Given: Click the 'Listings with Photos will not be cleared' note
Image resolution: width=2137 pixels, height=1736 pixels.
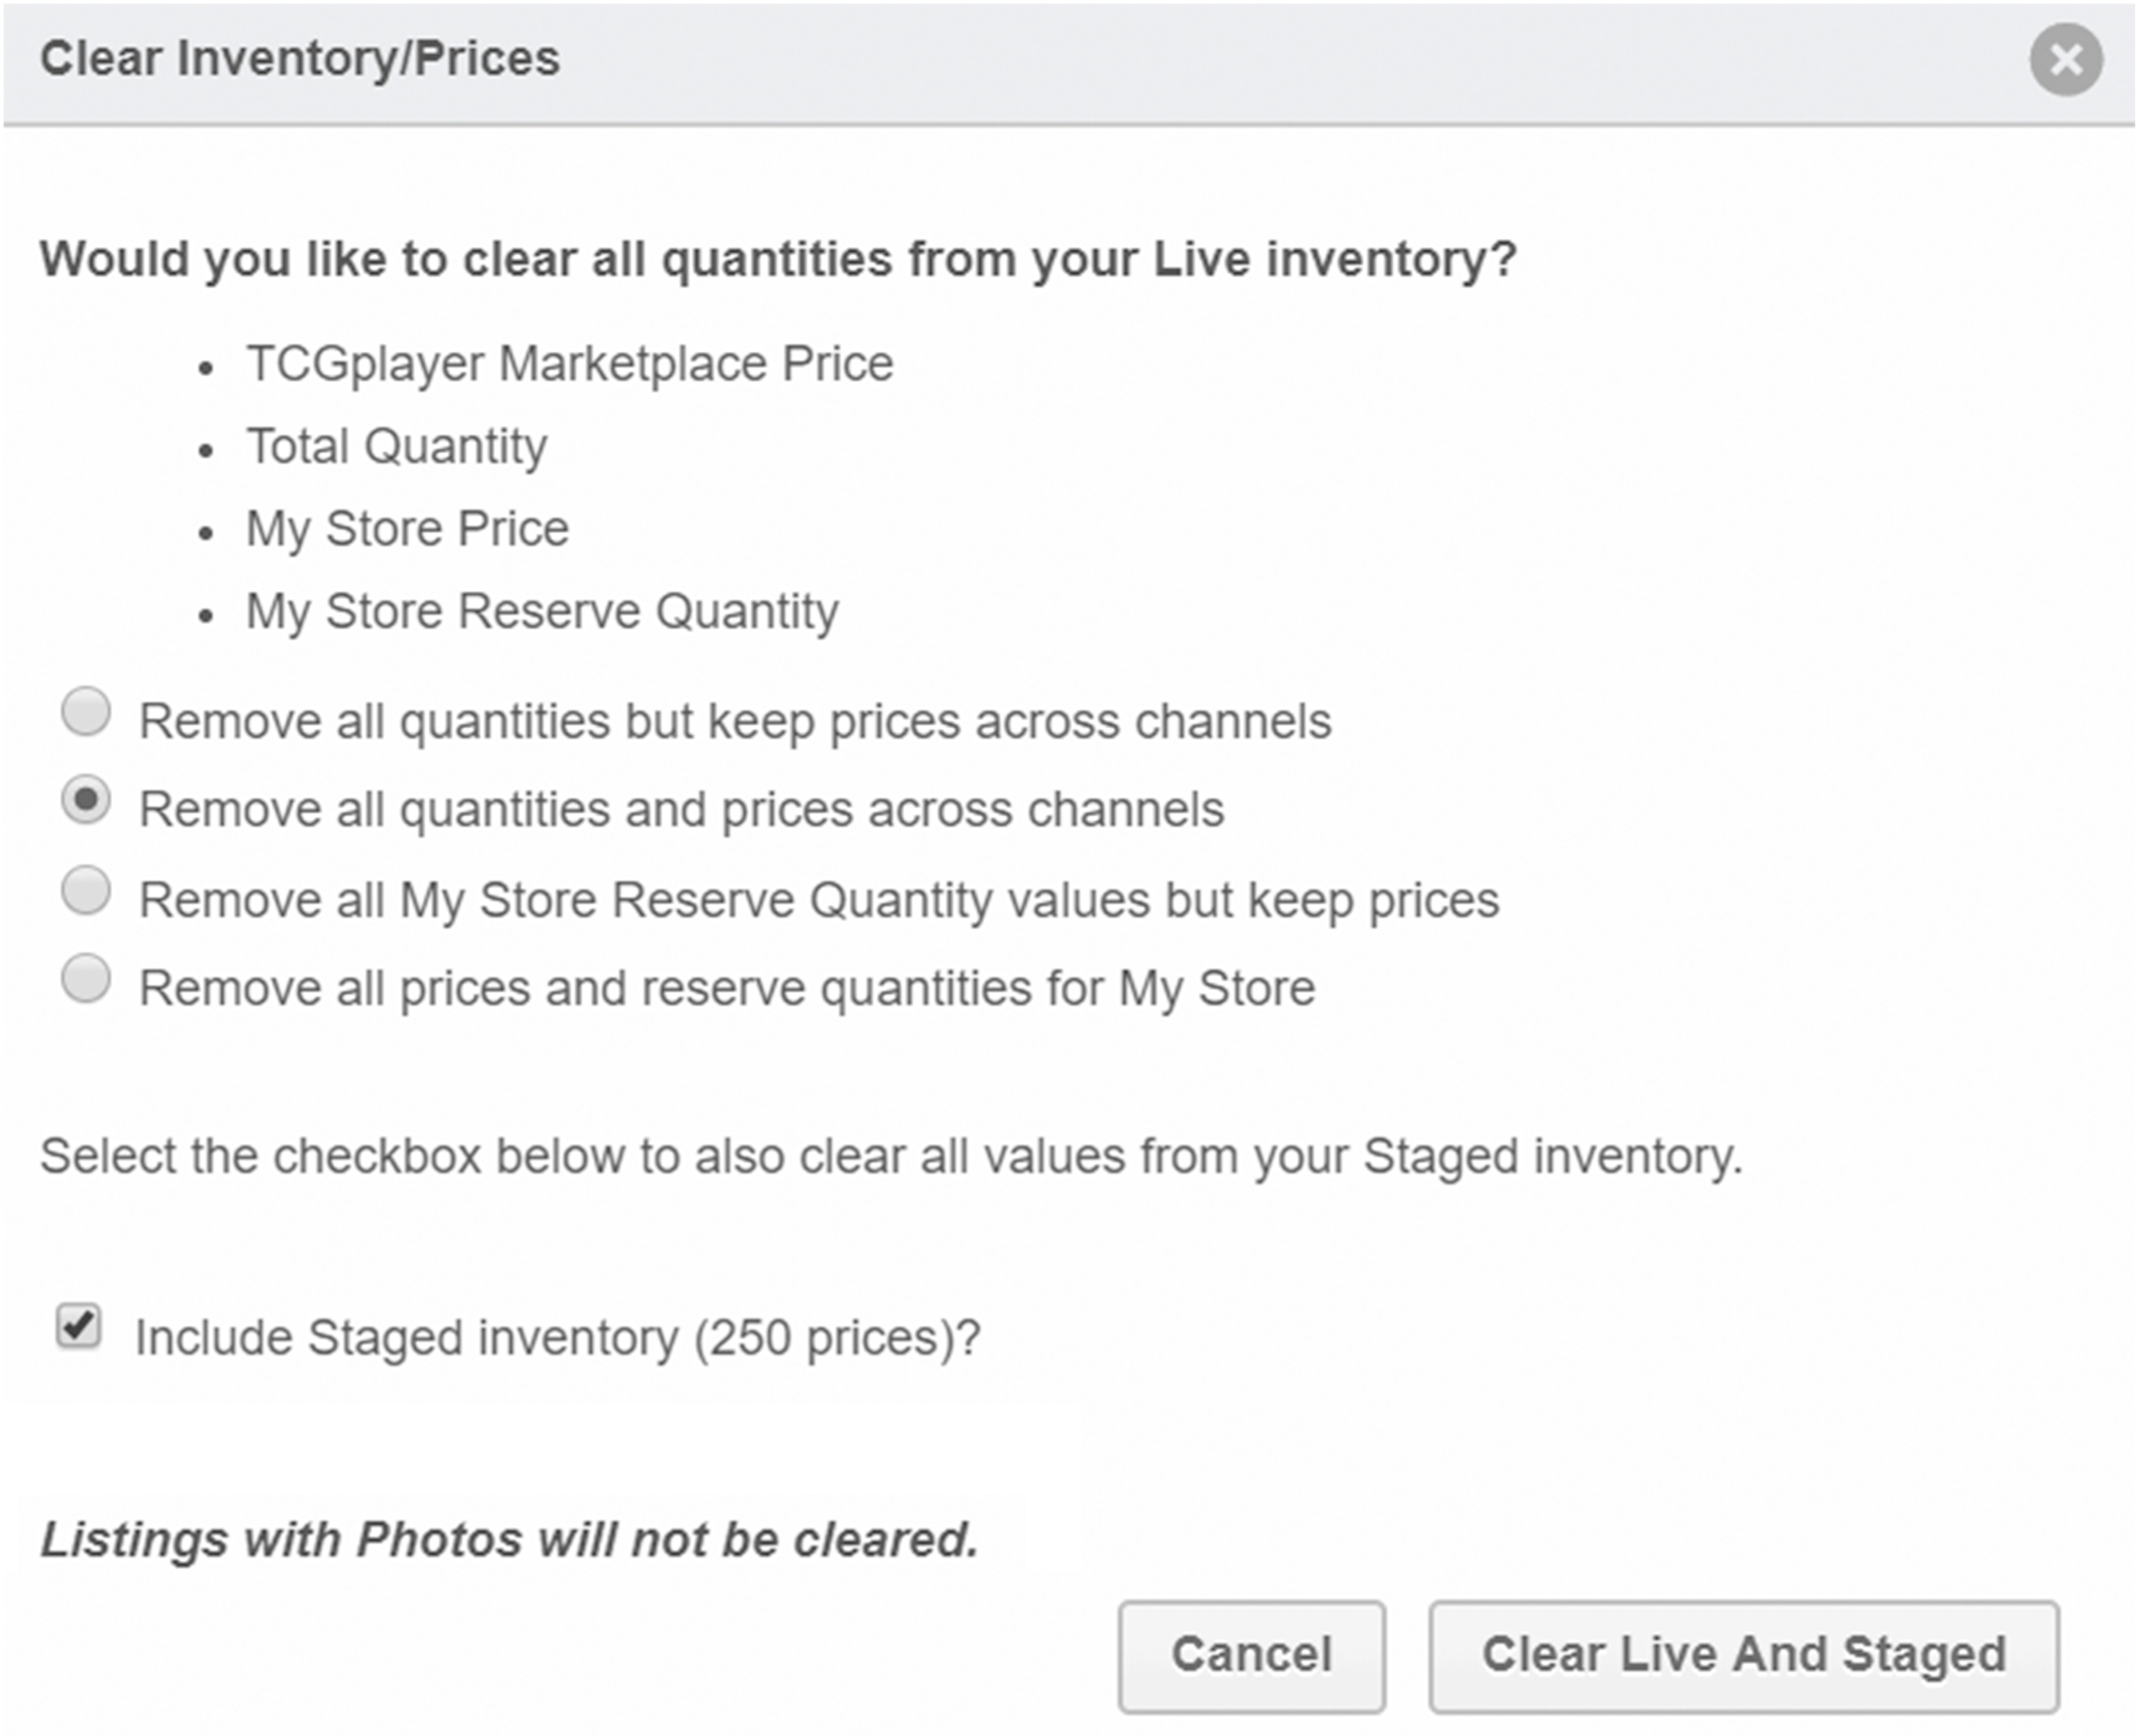Looking at the screenshot, I should click(509, 1540).
